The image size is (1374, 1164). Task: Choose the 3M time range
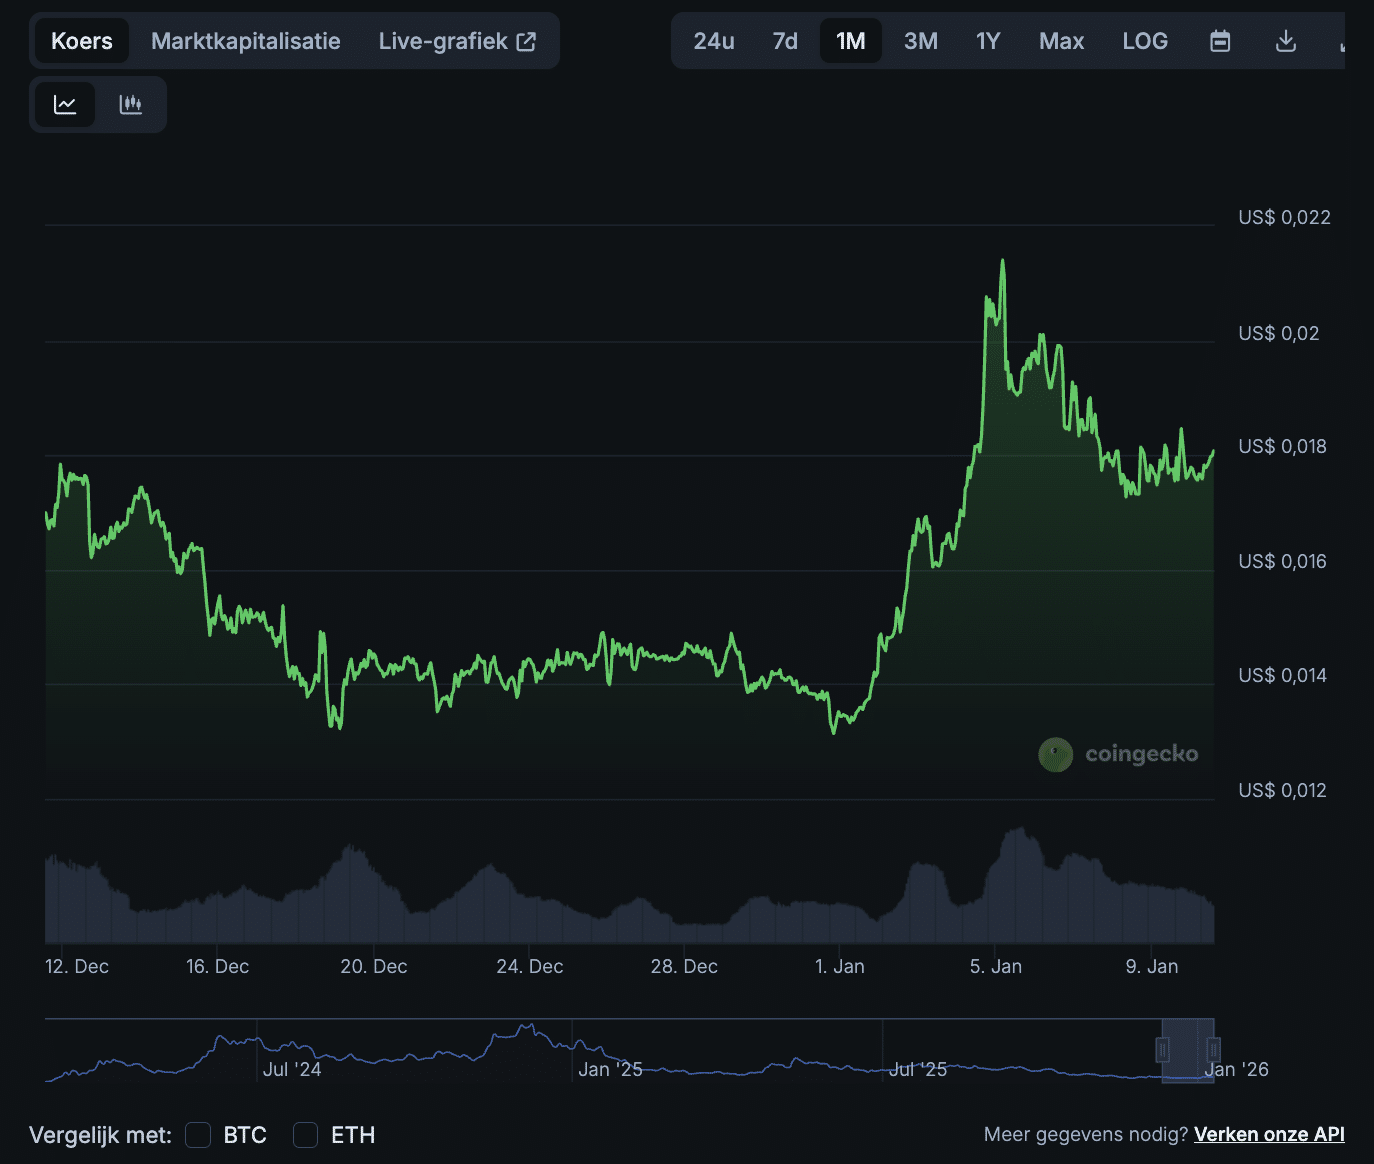tap(921, 41)
